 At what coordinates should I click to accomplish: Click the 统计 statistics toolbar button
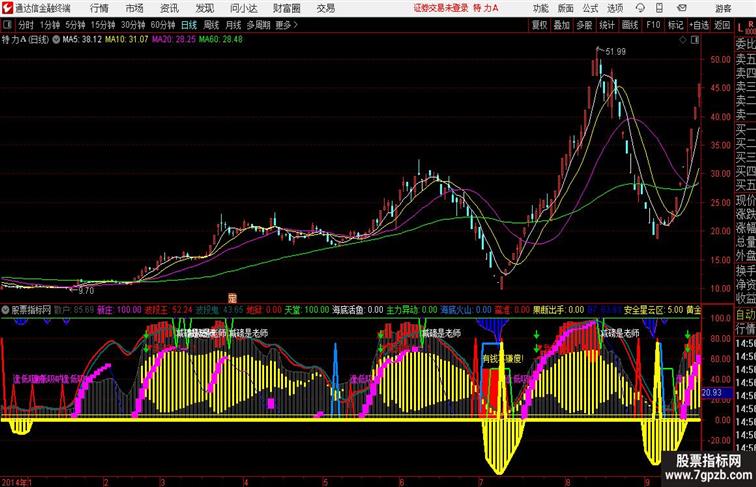[607, 25]
